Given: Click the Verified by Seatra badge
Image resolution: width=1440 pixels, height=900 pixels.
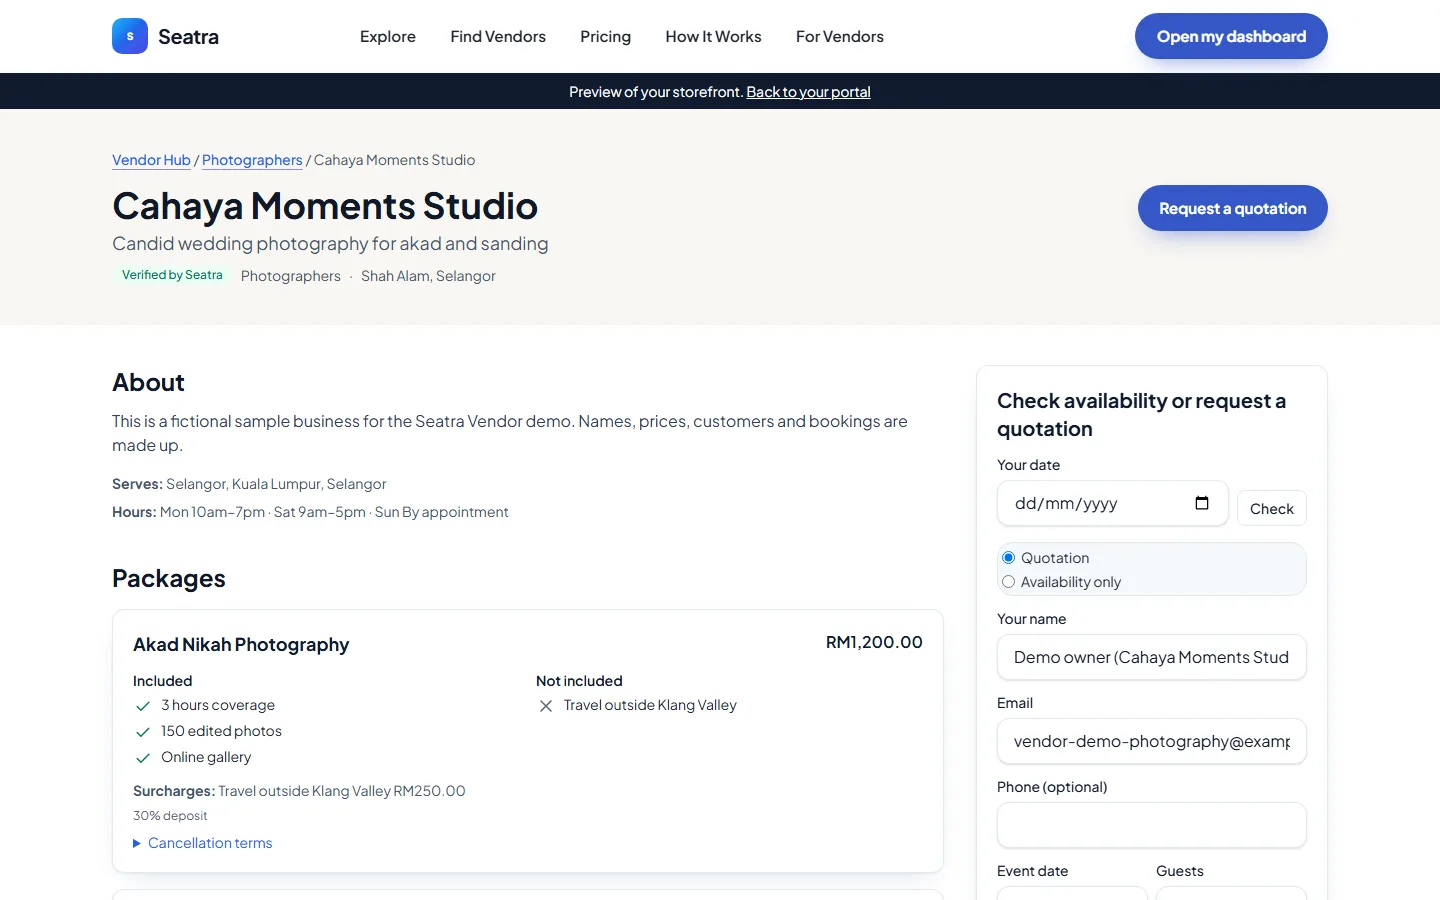Looking at the screenshot, I should 172,275.
